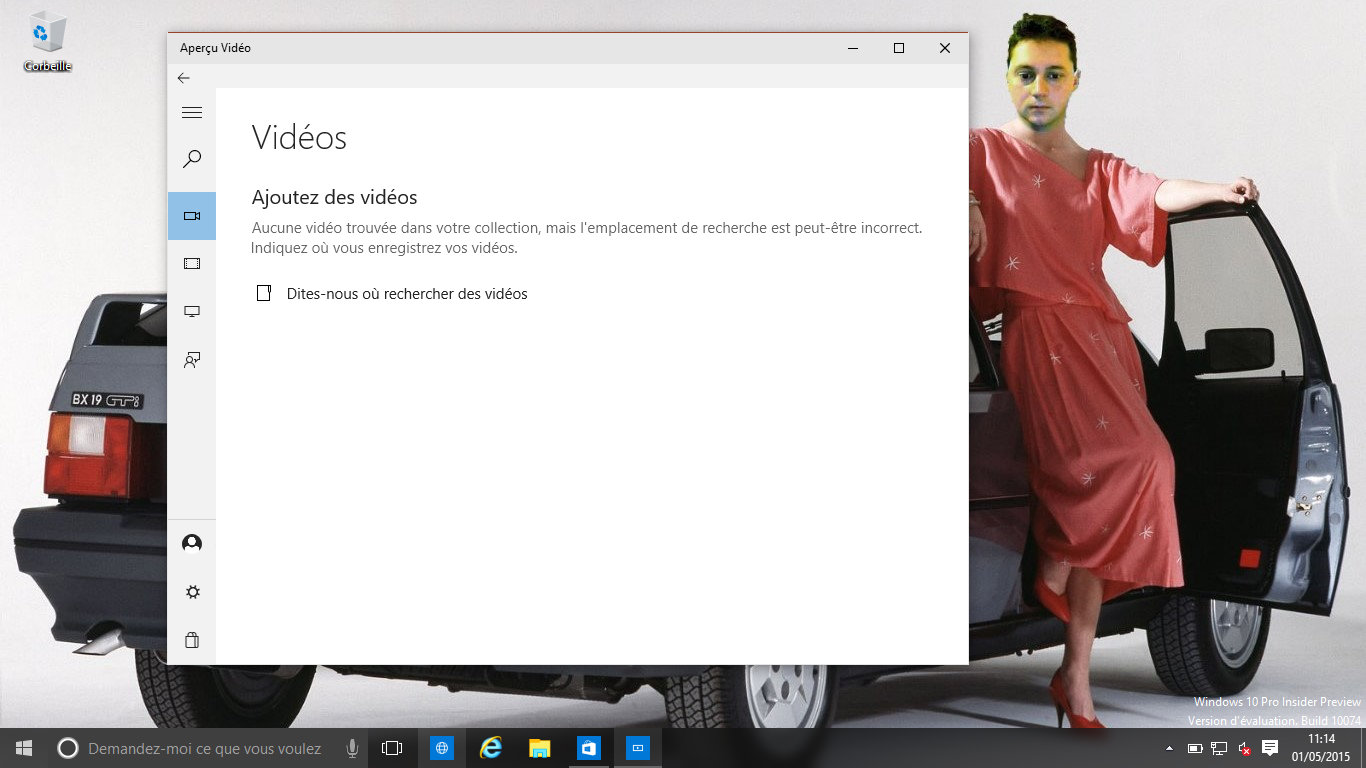
Task: Click the search magnifier icon in sidebar
Action: tap(192, 159)
